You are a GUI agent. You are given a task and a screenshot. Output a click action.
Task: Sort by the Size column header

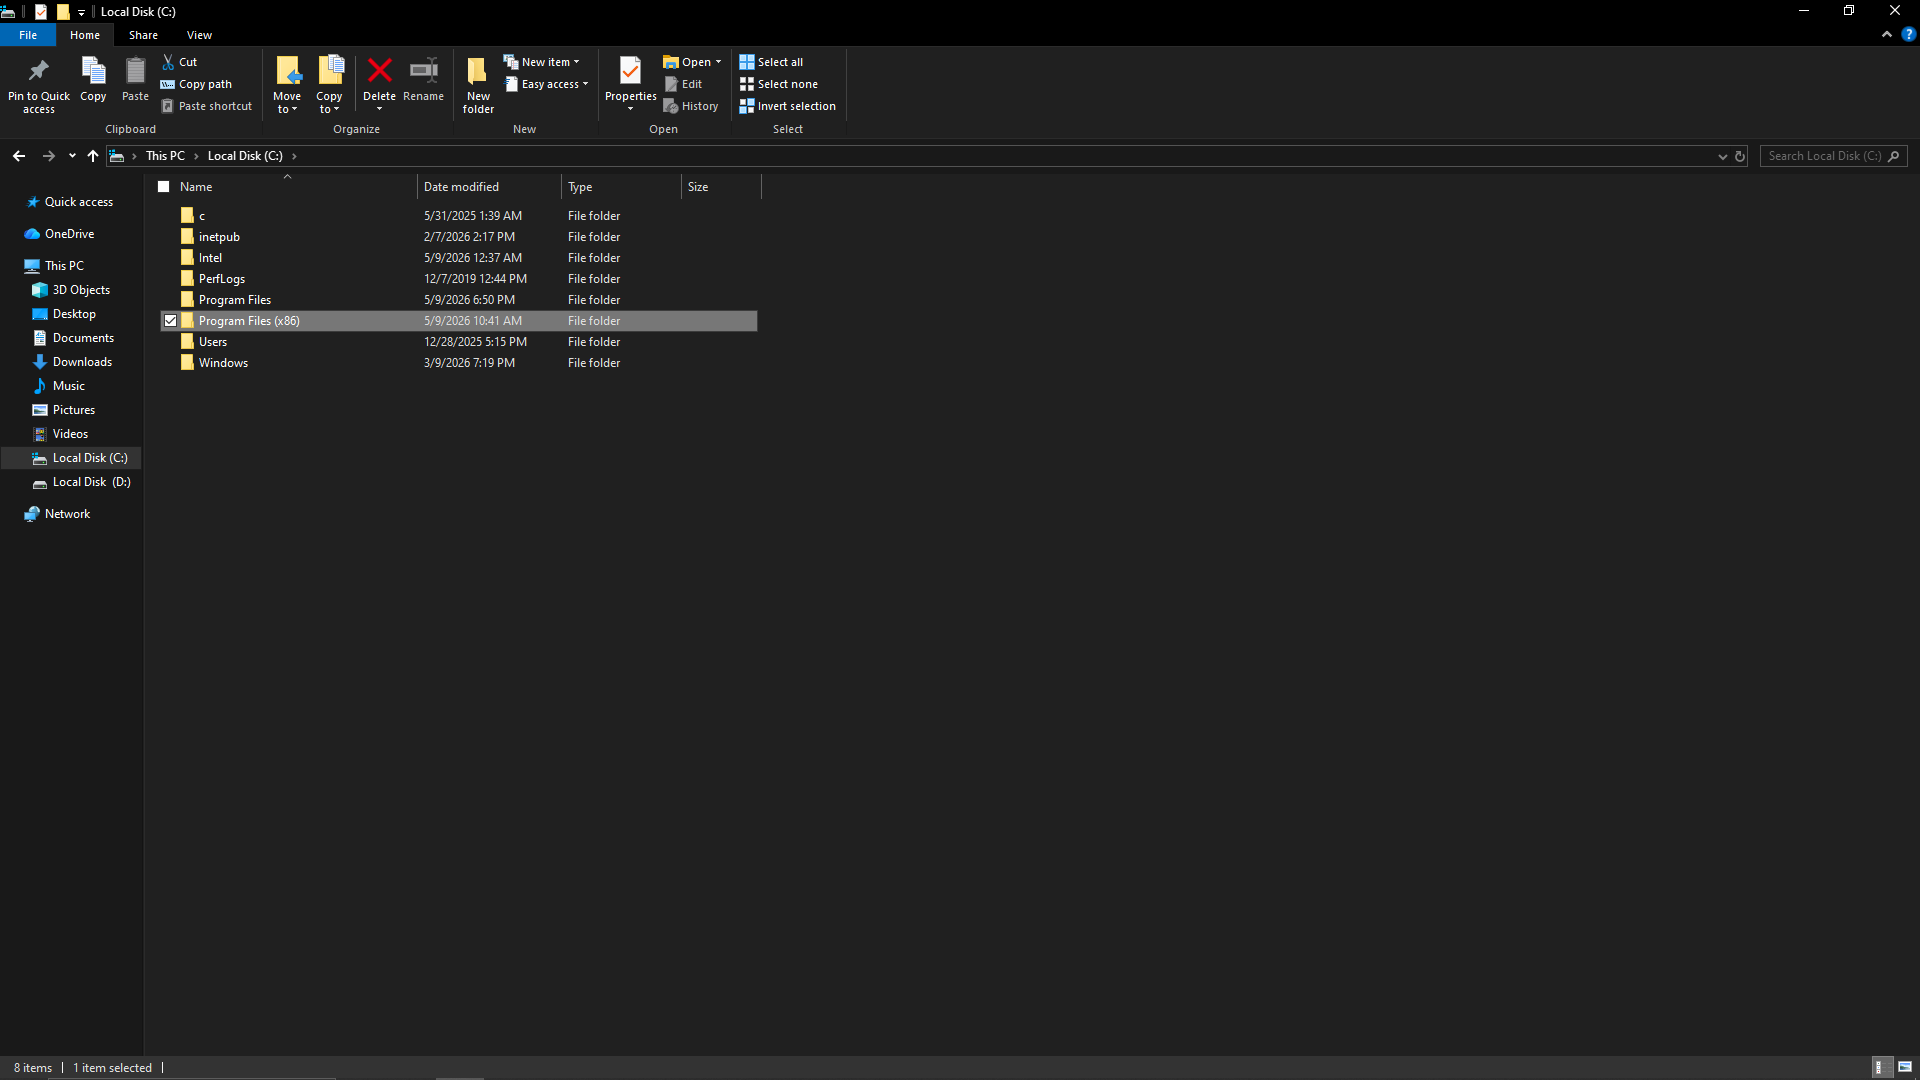(x=721, y=187)
